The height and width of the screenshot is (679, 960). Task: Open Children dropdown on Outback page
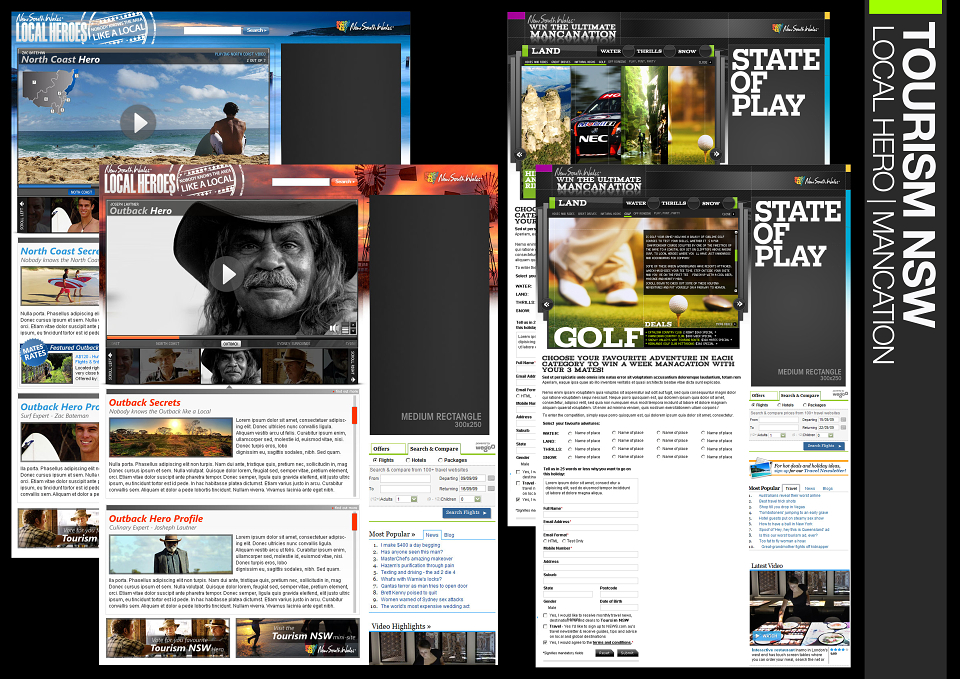(470, 499)
